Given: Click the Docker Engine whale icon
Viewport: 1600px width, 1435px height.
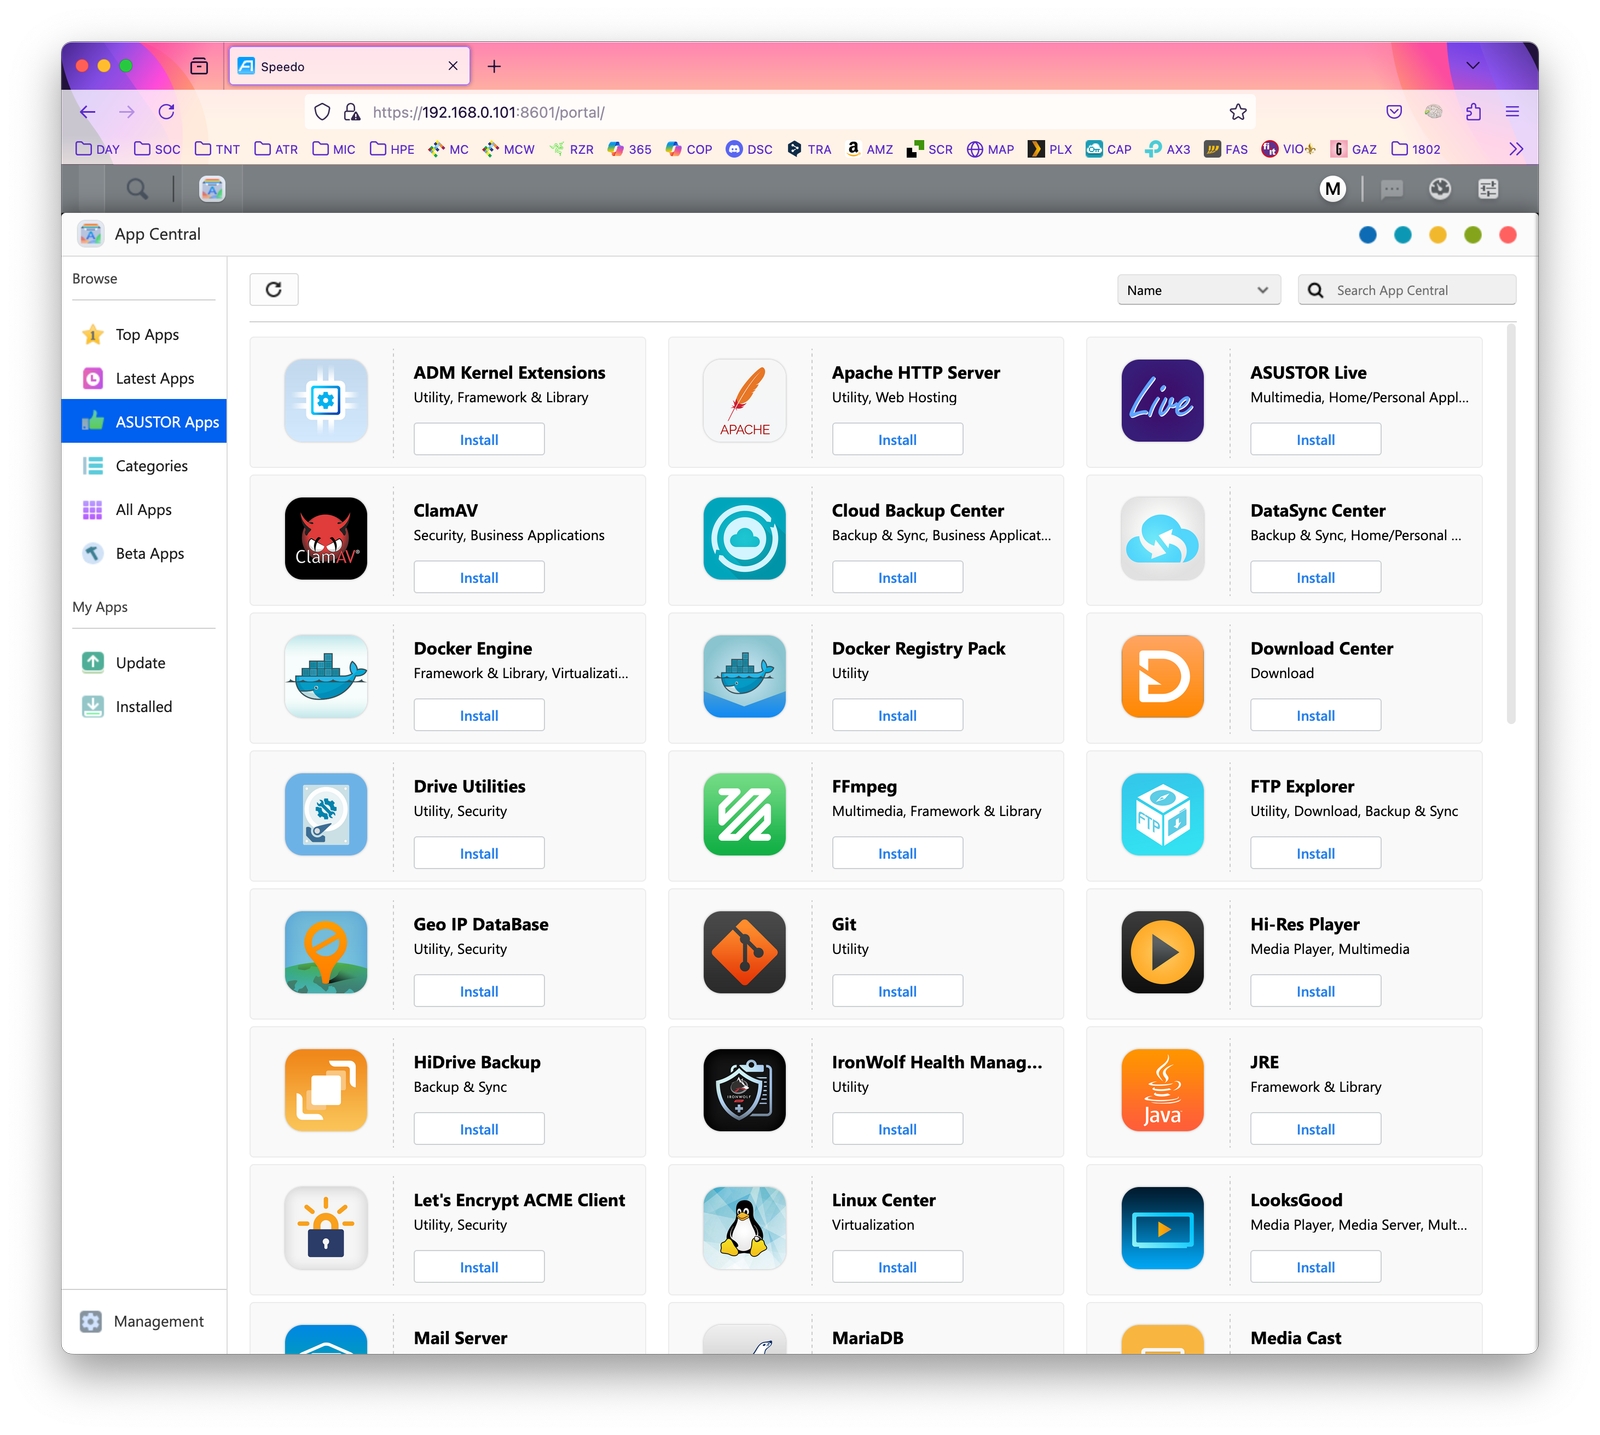Looking at the screenshot, I should (326, 677).
